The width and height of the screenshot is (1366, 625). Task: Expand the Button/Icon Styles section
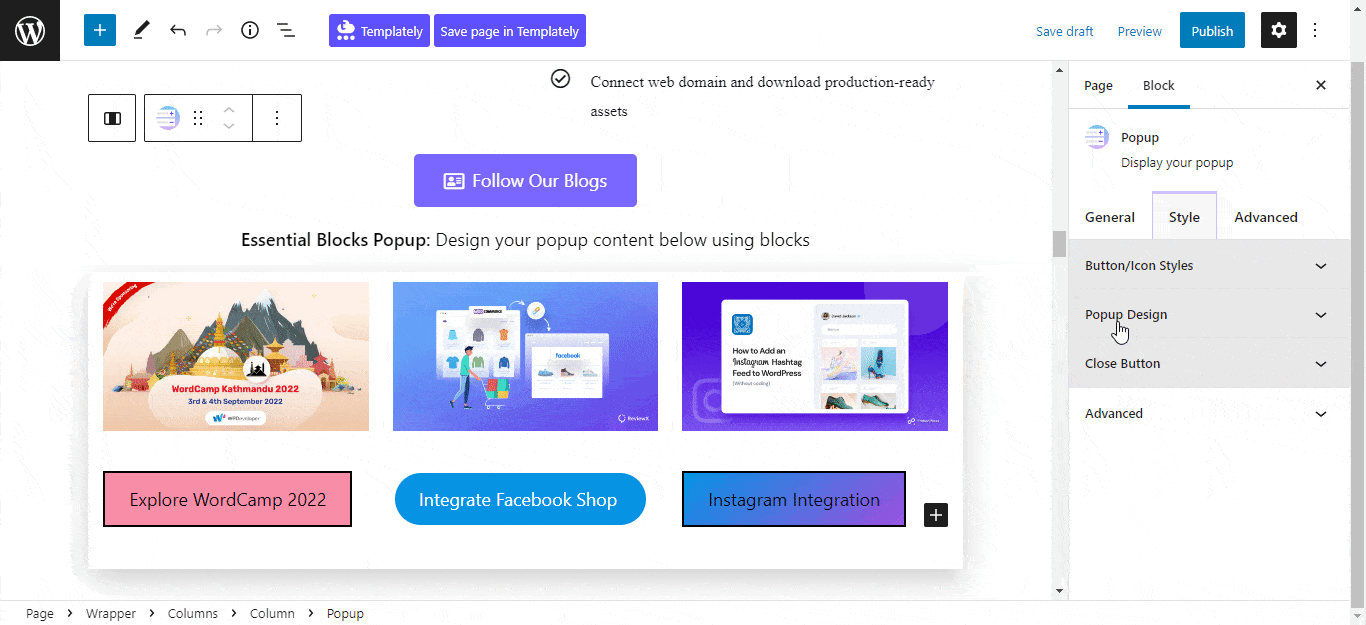tap(1209, 266)
